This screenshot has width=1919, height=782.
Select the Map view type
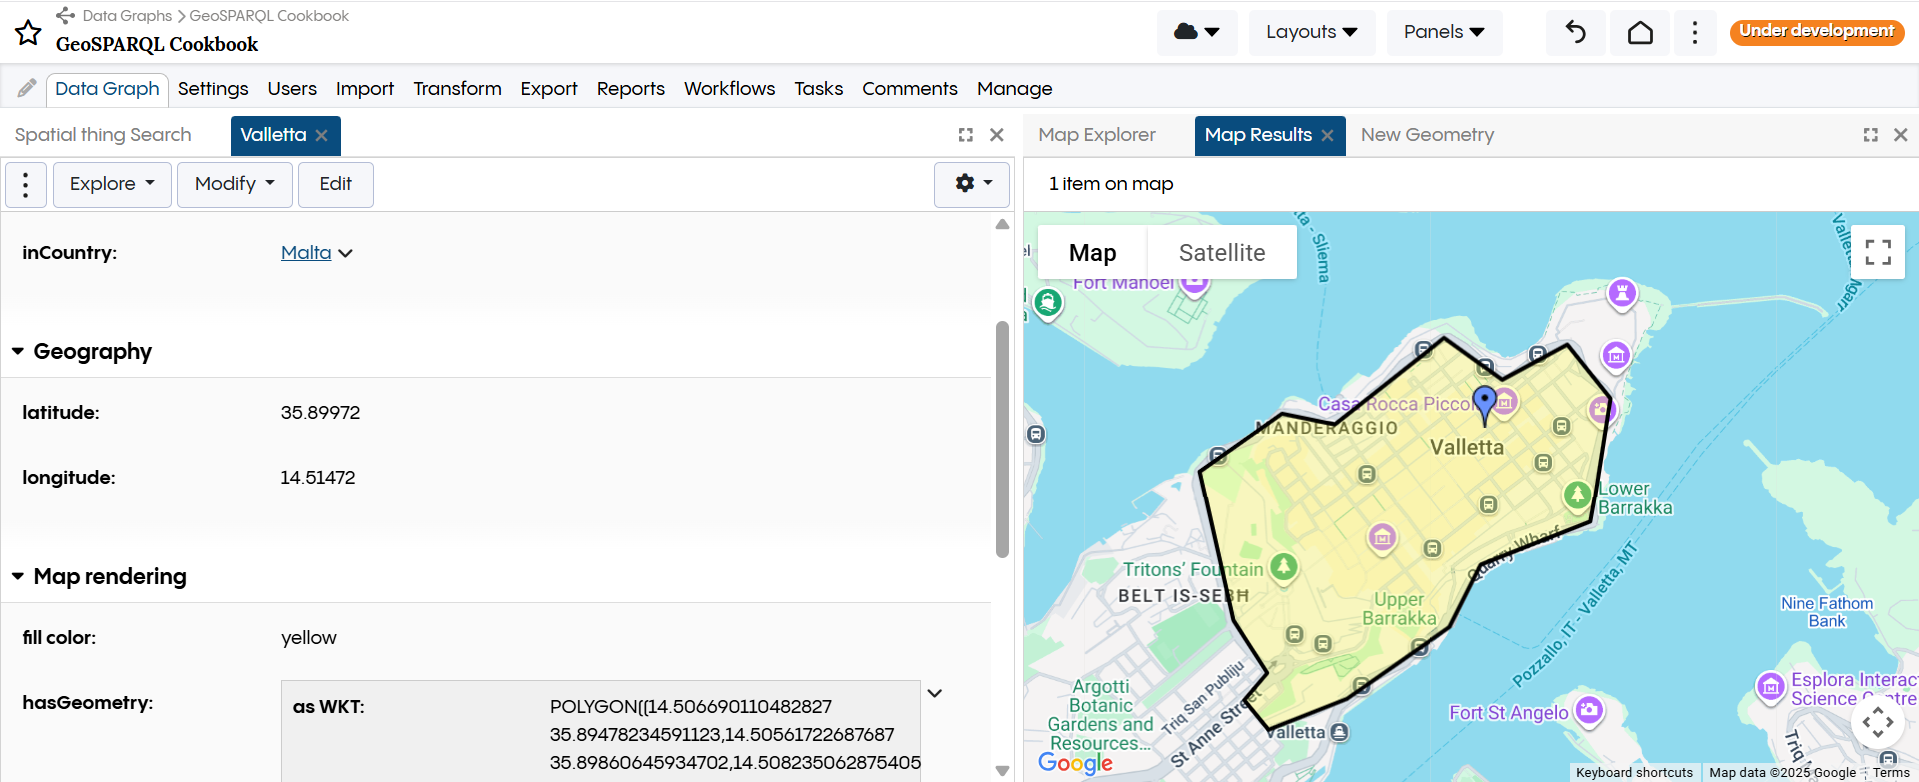1092,253
